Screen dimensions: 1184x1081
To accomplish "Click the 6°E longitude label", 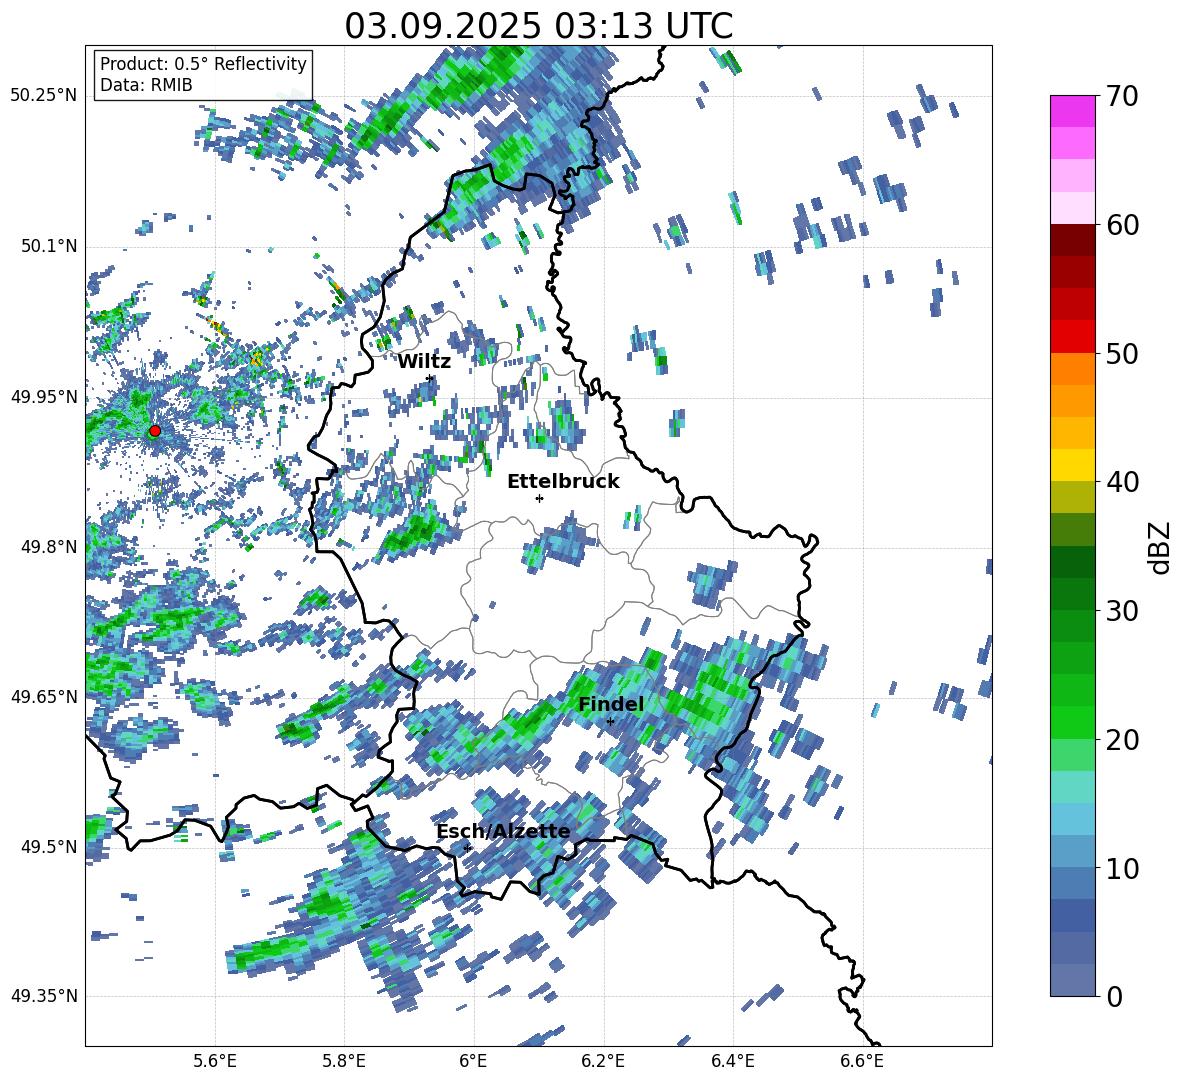I will (x=473, y=1061).
